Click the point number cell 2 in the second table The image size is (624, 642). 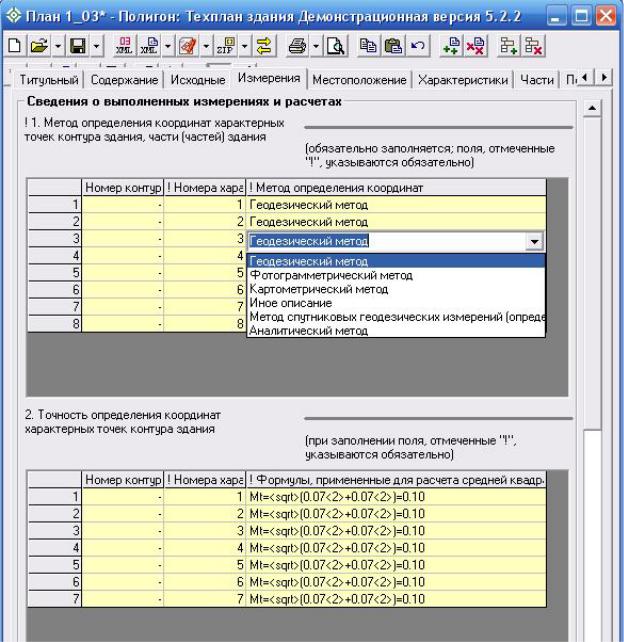click(x=205, y=514)
